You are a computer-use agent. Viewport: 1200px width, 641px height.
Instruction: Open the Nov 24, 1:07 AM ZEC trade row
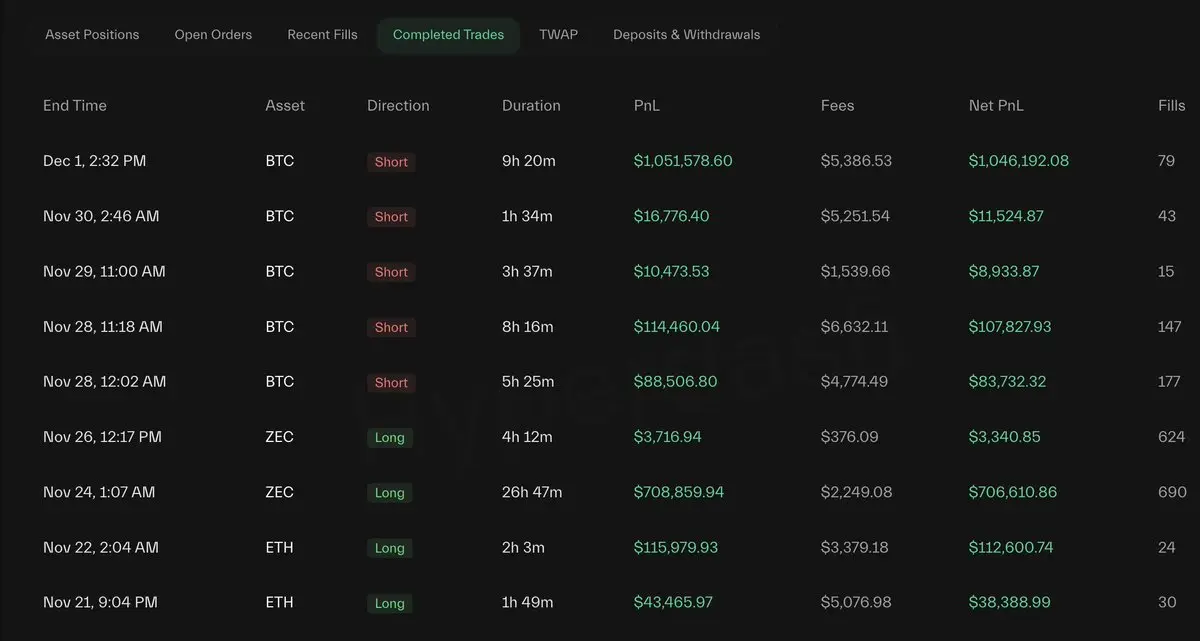99,492
